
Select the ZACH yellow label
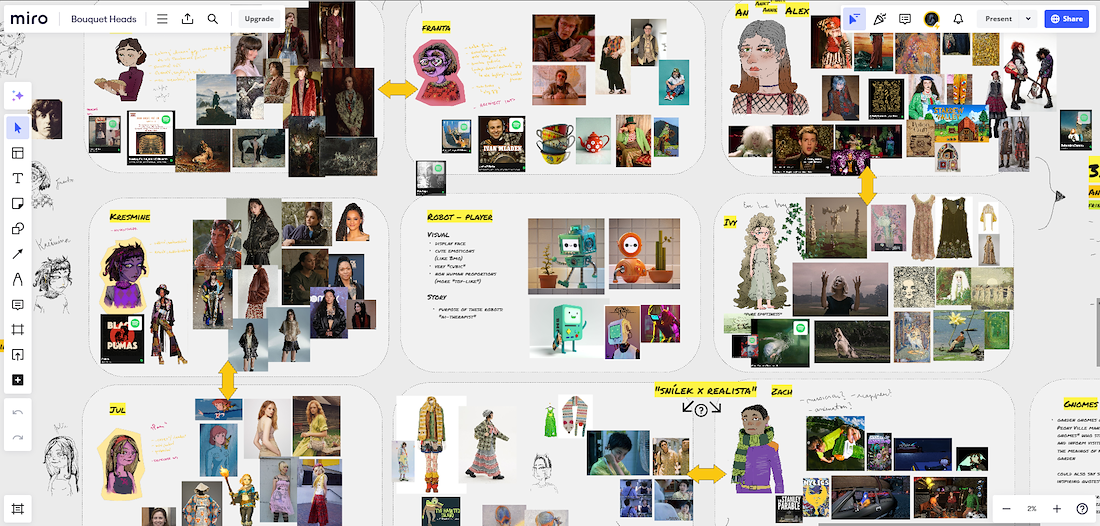click(782, 391)
